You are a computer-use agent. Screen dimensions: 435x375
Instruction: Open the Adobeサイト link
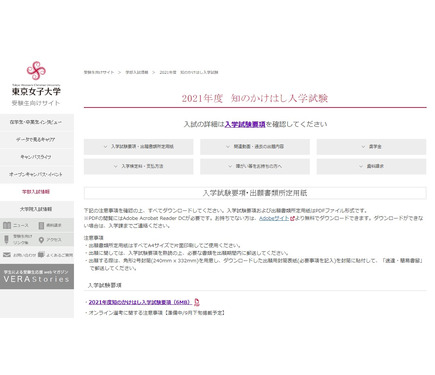click(x=274, y=218)
